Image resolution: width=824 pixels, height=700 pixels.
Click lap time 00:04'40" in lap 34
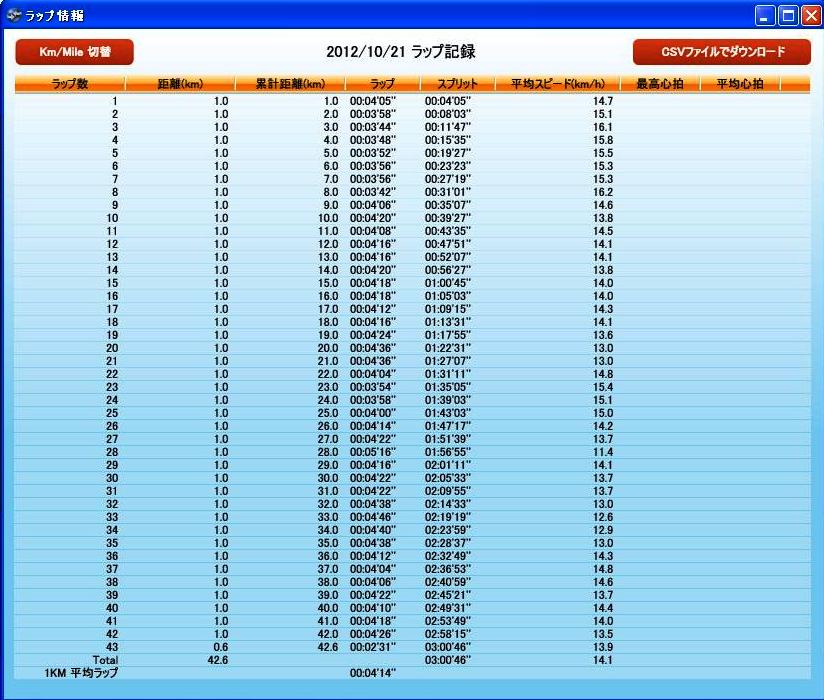[373, 530]
